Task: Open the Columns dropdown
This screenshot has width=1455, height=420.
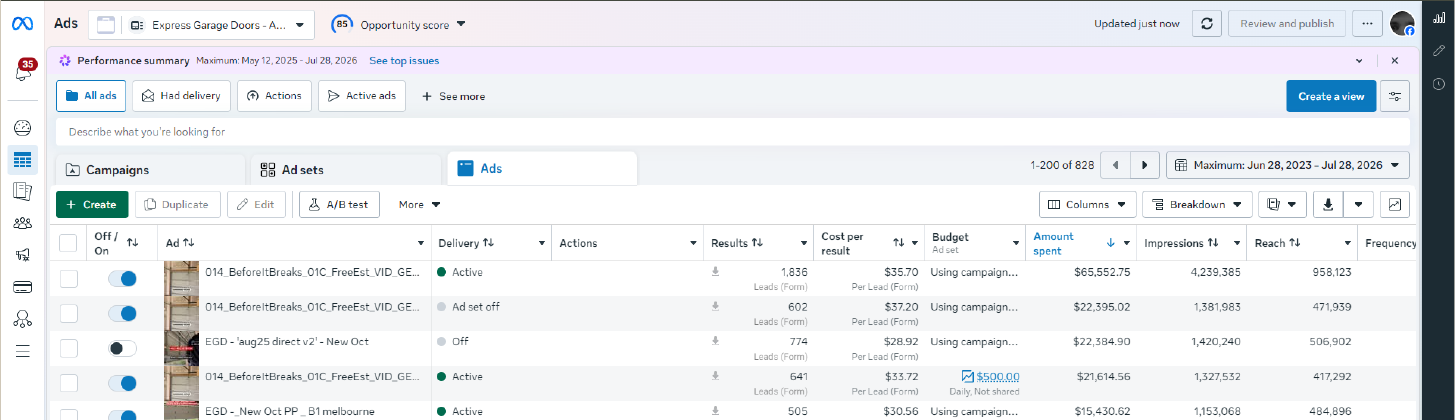Action: click(x=1087, y=205)
